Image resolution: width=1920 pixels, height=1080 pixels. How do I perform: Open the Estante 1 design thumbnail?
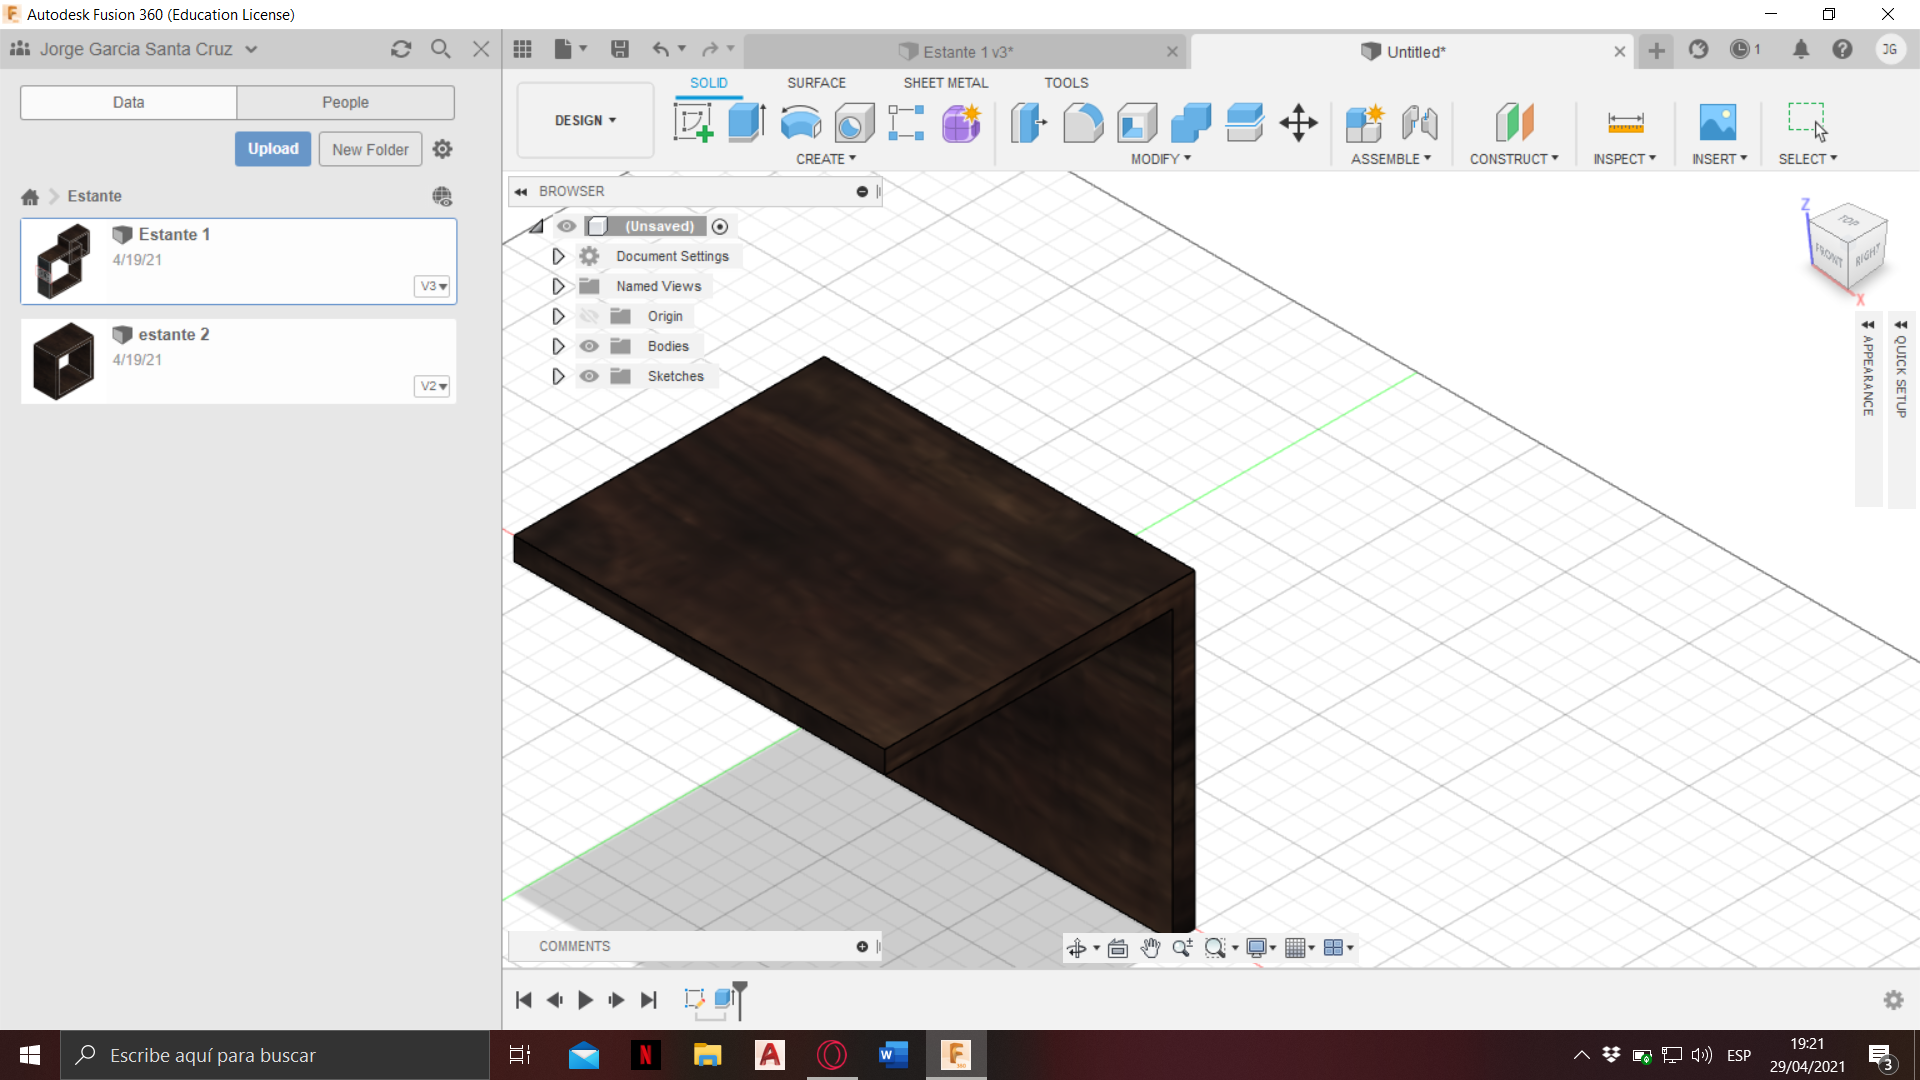pos(63,261)
